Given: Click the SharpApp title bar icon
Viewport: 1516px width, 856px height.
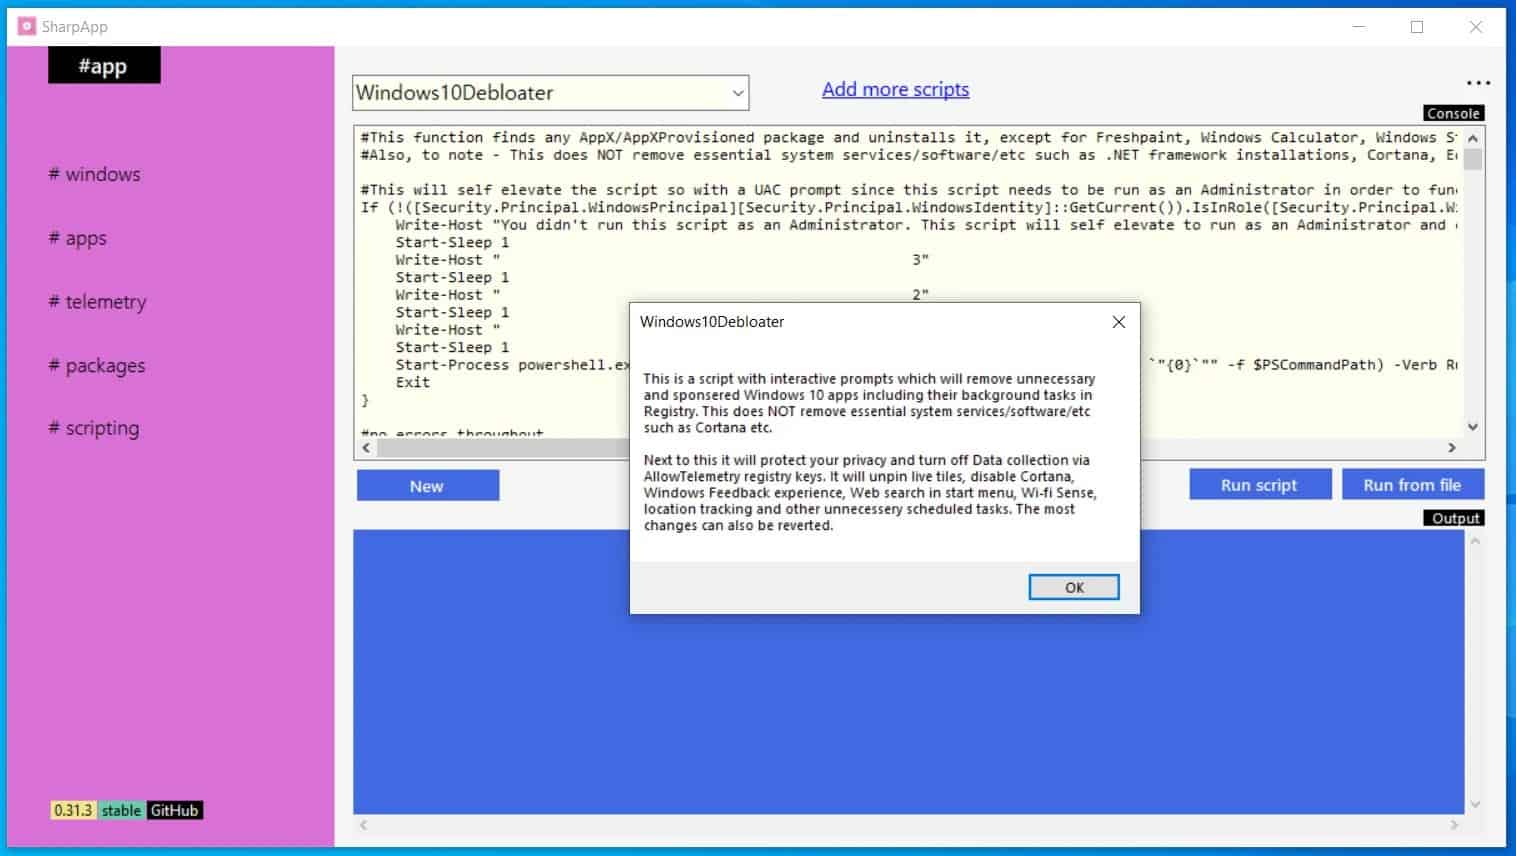Looking at the screenshot, I should point(26,26).
